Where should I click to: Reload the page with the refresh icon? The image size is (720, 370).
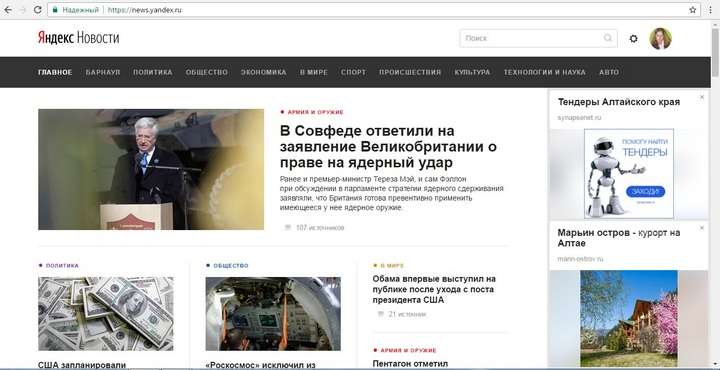pyautogui.click(x=38, y=10)
